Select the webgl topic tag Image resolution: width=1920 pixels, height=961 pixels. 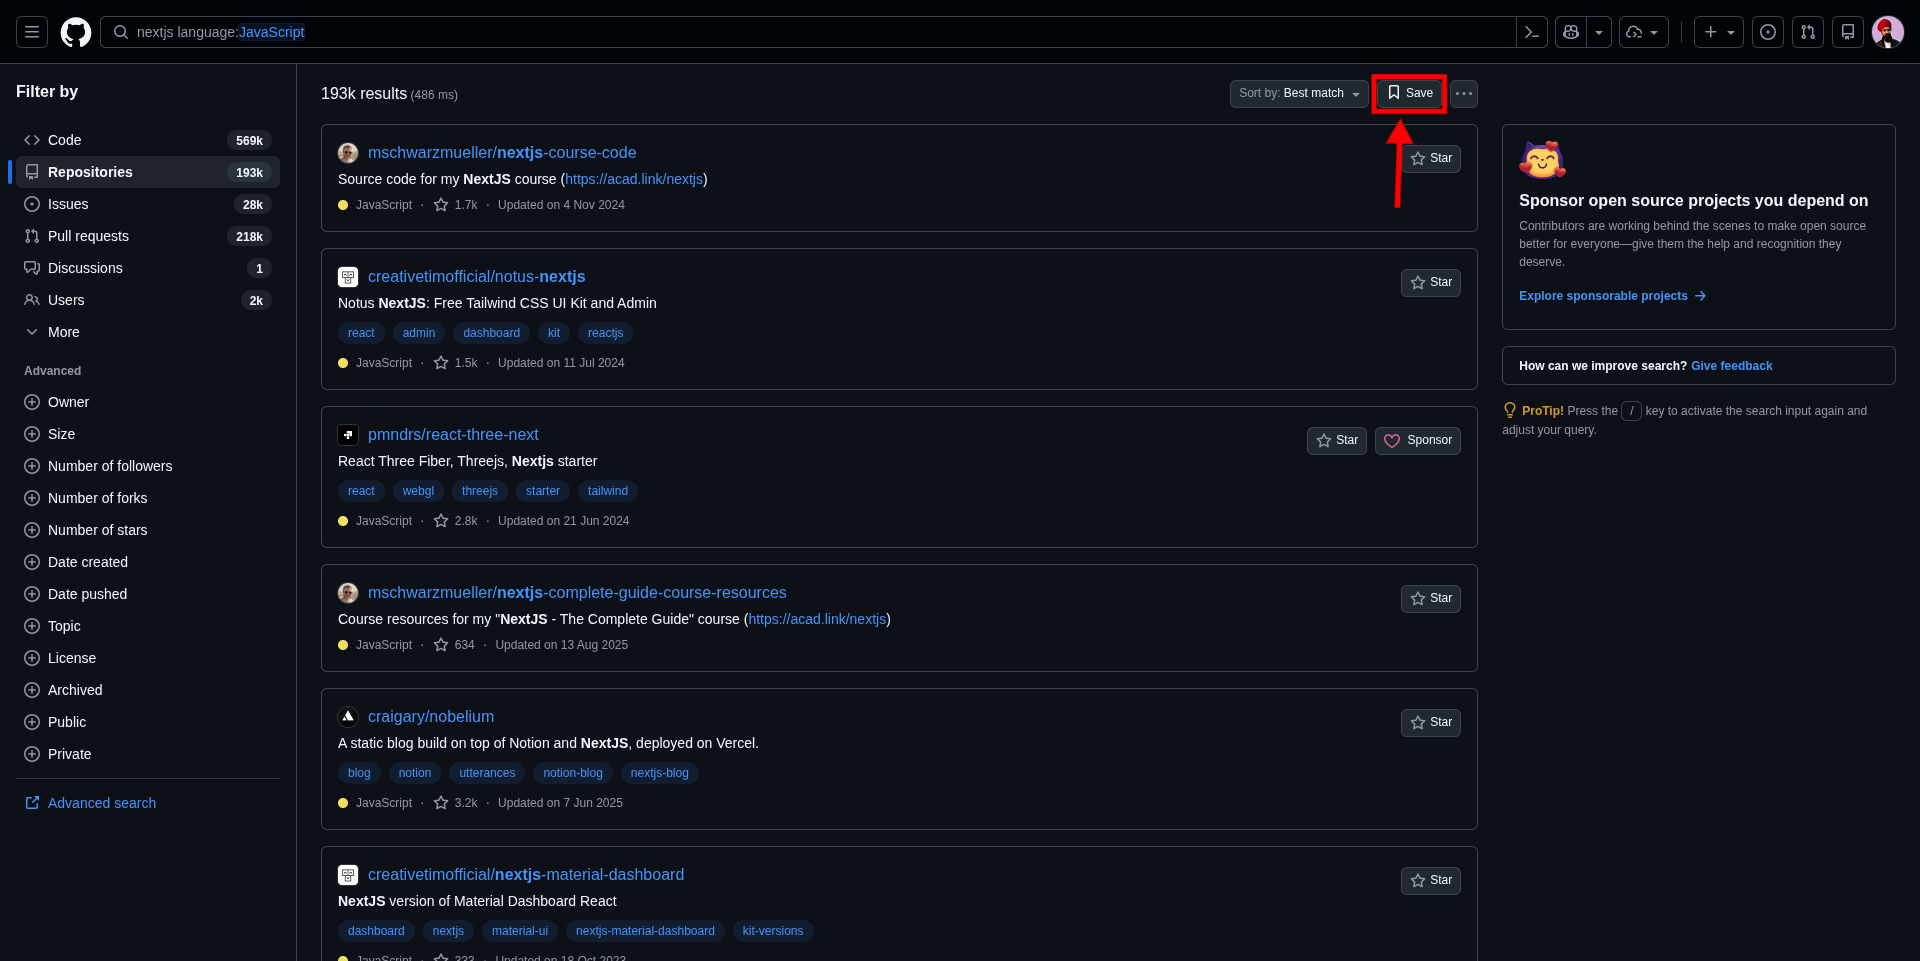pos(418,491)
